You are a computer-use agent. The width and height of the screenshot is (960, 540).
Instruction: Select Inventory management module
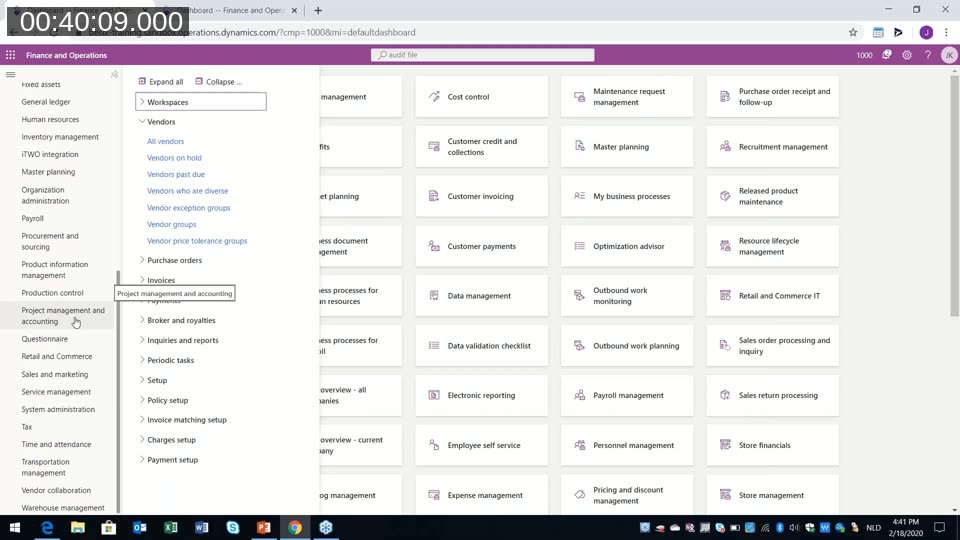60,137
